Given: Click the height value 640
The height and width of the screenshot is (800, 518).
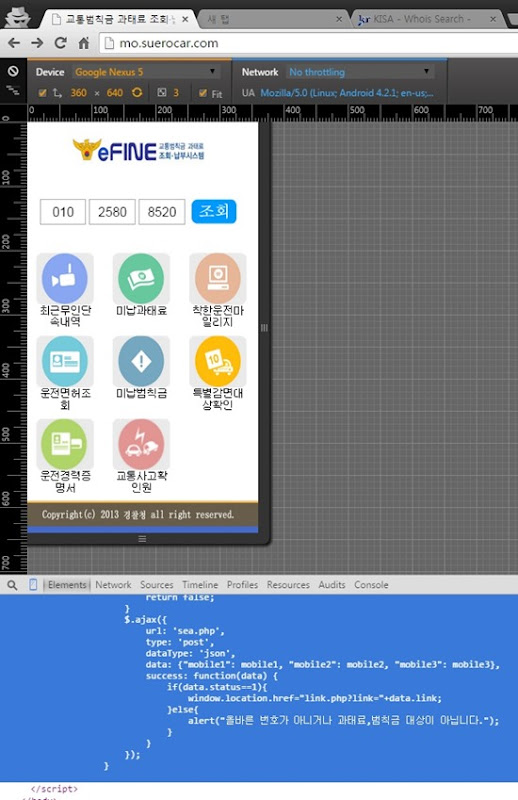Looking at the screenshot, I should (115, 93).
